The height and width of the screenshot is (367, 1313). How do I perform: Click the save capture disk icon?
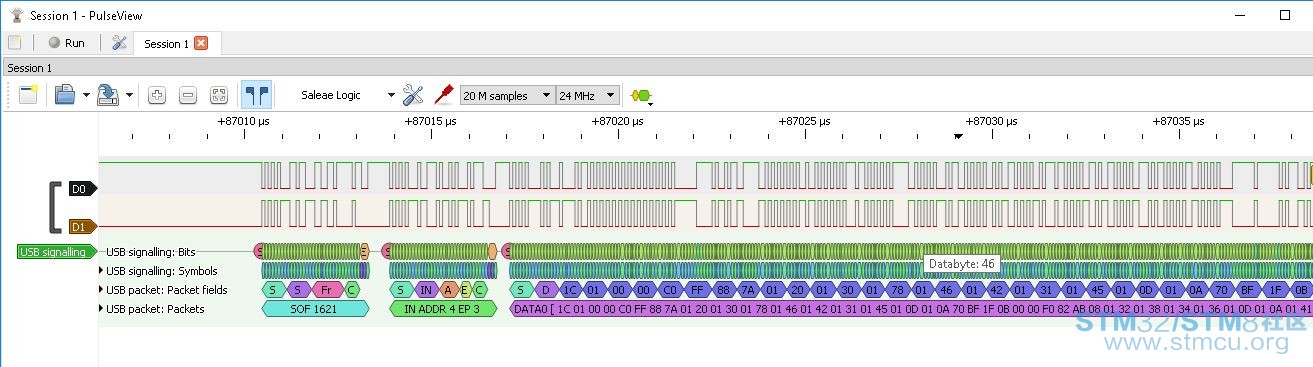pos(108,95)
